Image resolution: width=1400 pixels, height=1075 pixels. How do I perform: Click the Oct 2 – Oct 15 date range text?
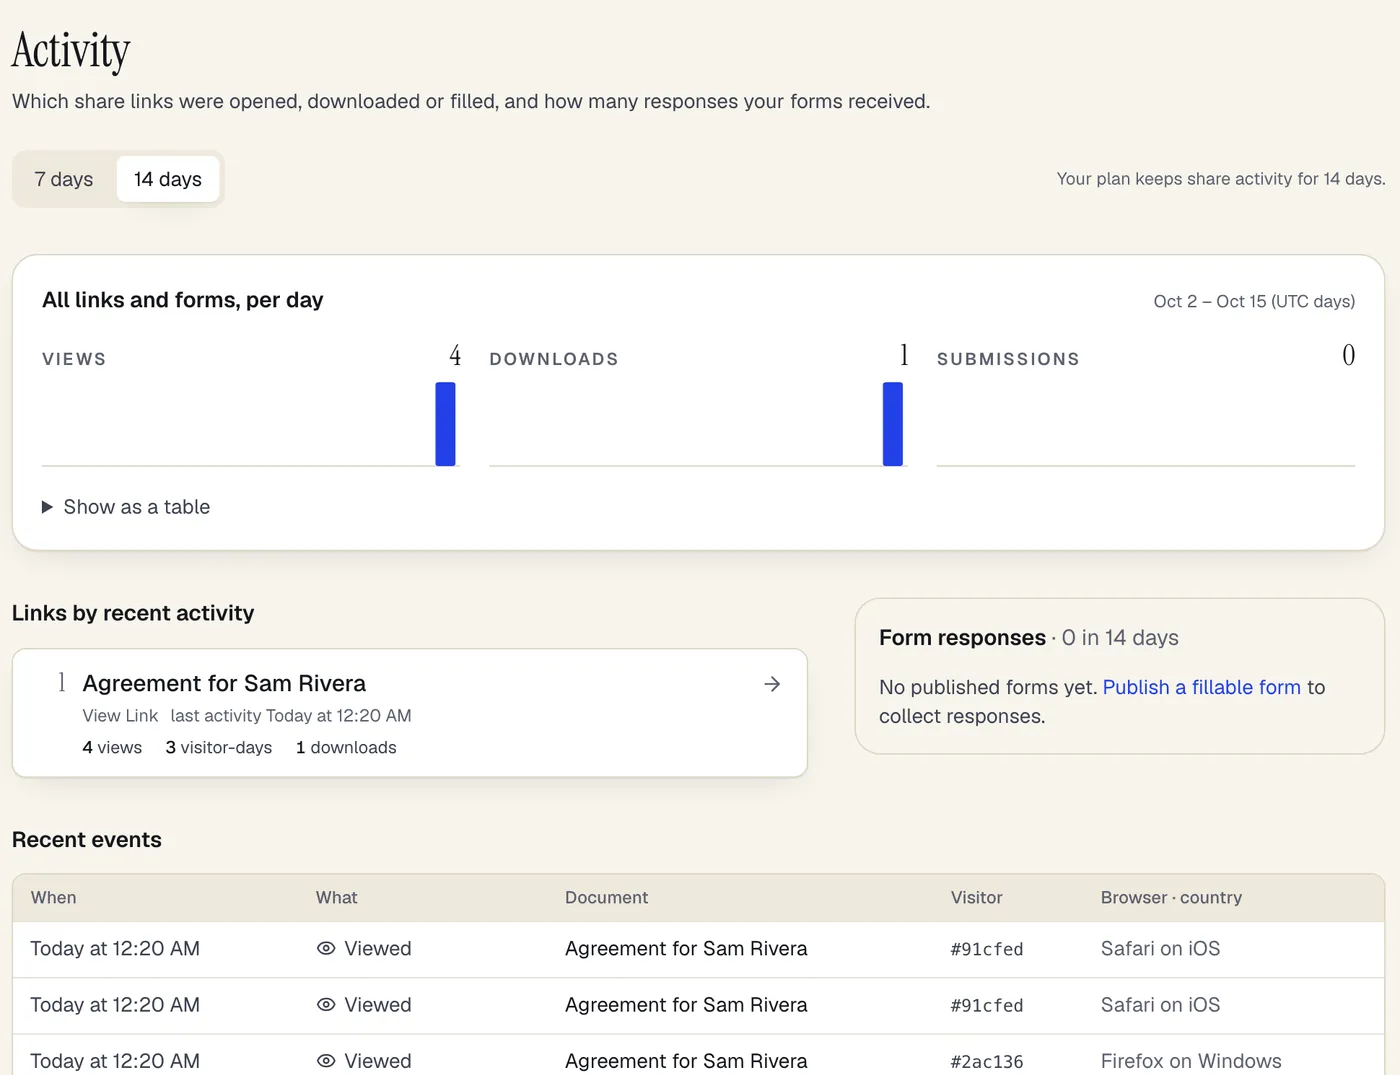point(1254,302)
